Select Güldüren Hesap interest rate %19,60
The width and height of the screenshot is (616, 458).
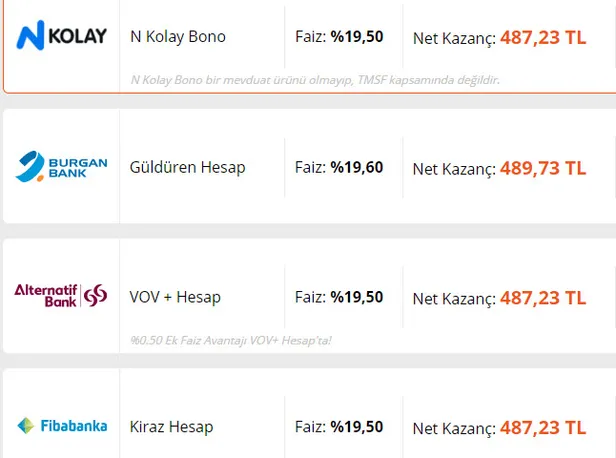357,167
